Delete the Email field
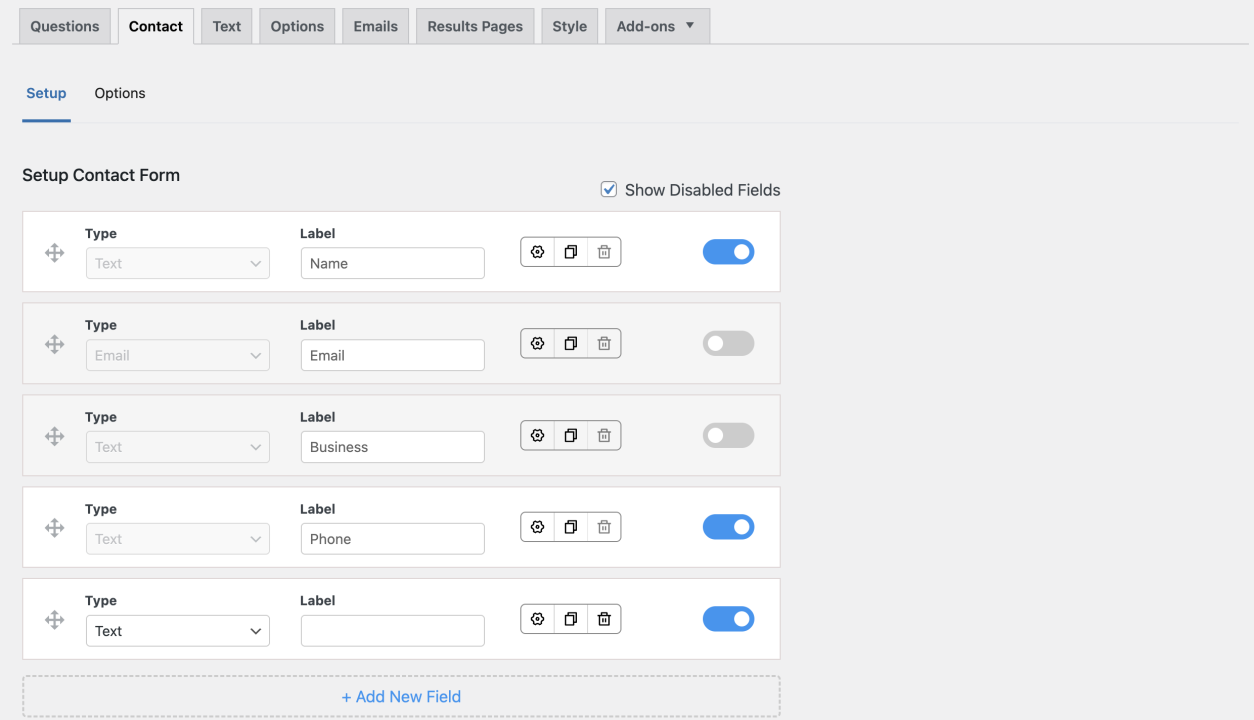Image resolution: width=1254 pixels, height=720 pixels. pos(604,344)
